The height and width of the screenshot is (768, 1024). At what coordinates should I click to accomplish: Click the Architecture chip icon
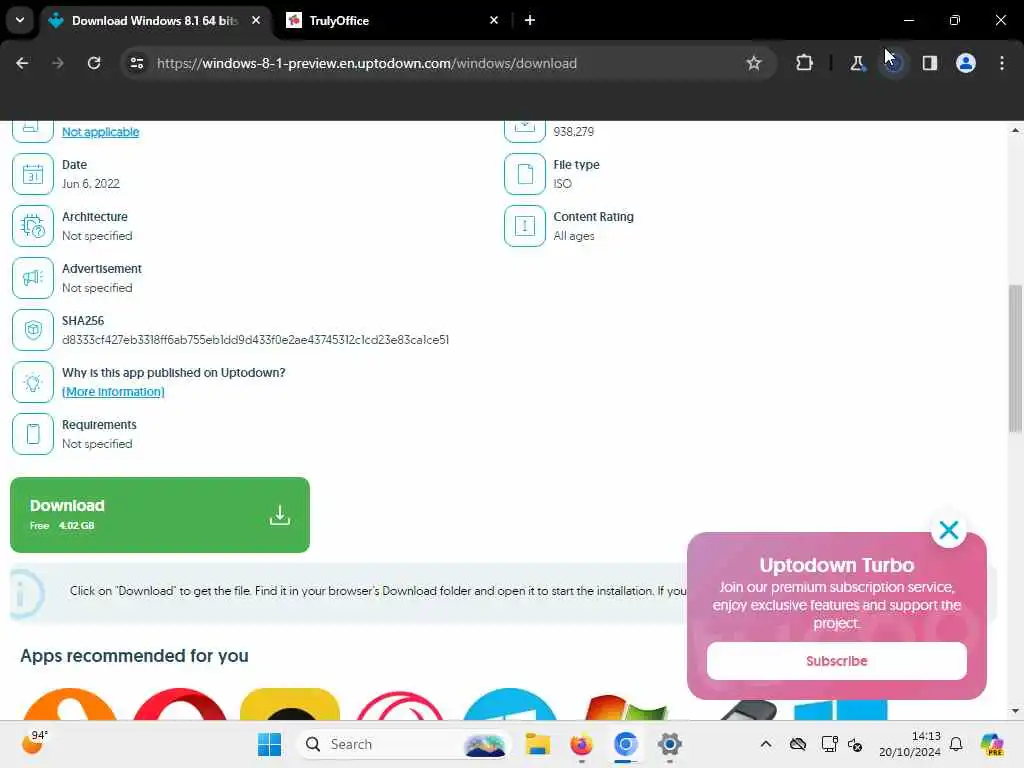coord(33,226)
